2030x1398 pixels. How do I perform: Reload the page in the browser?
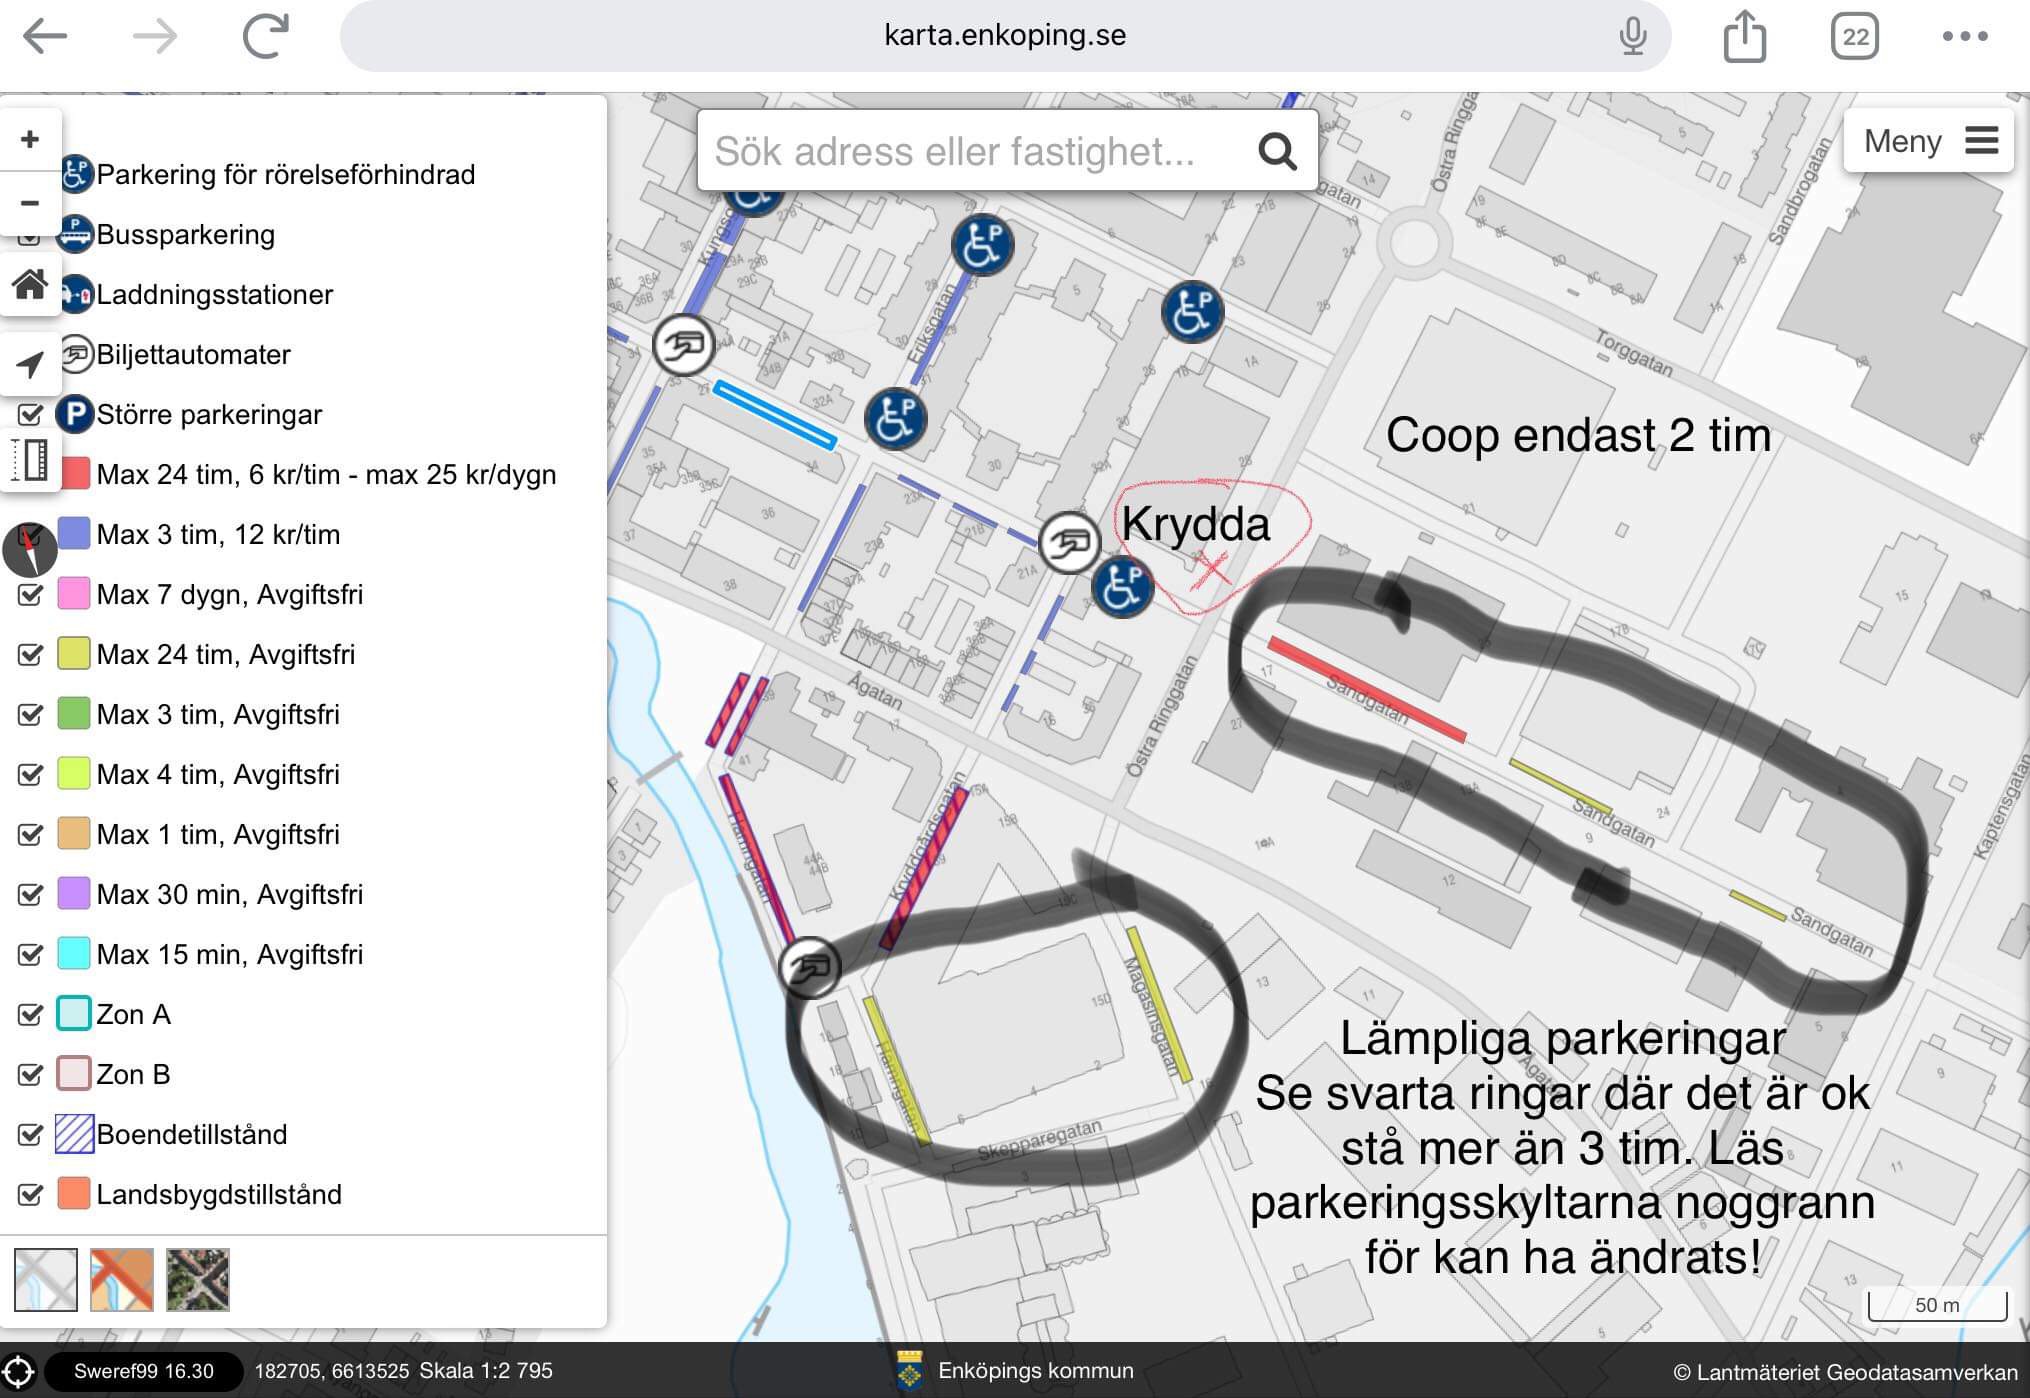click(x=266, y=36)
